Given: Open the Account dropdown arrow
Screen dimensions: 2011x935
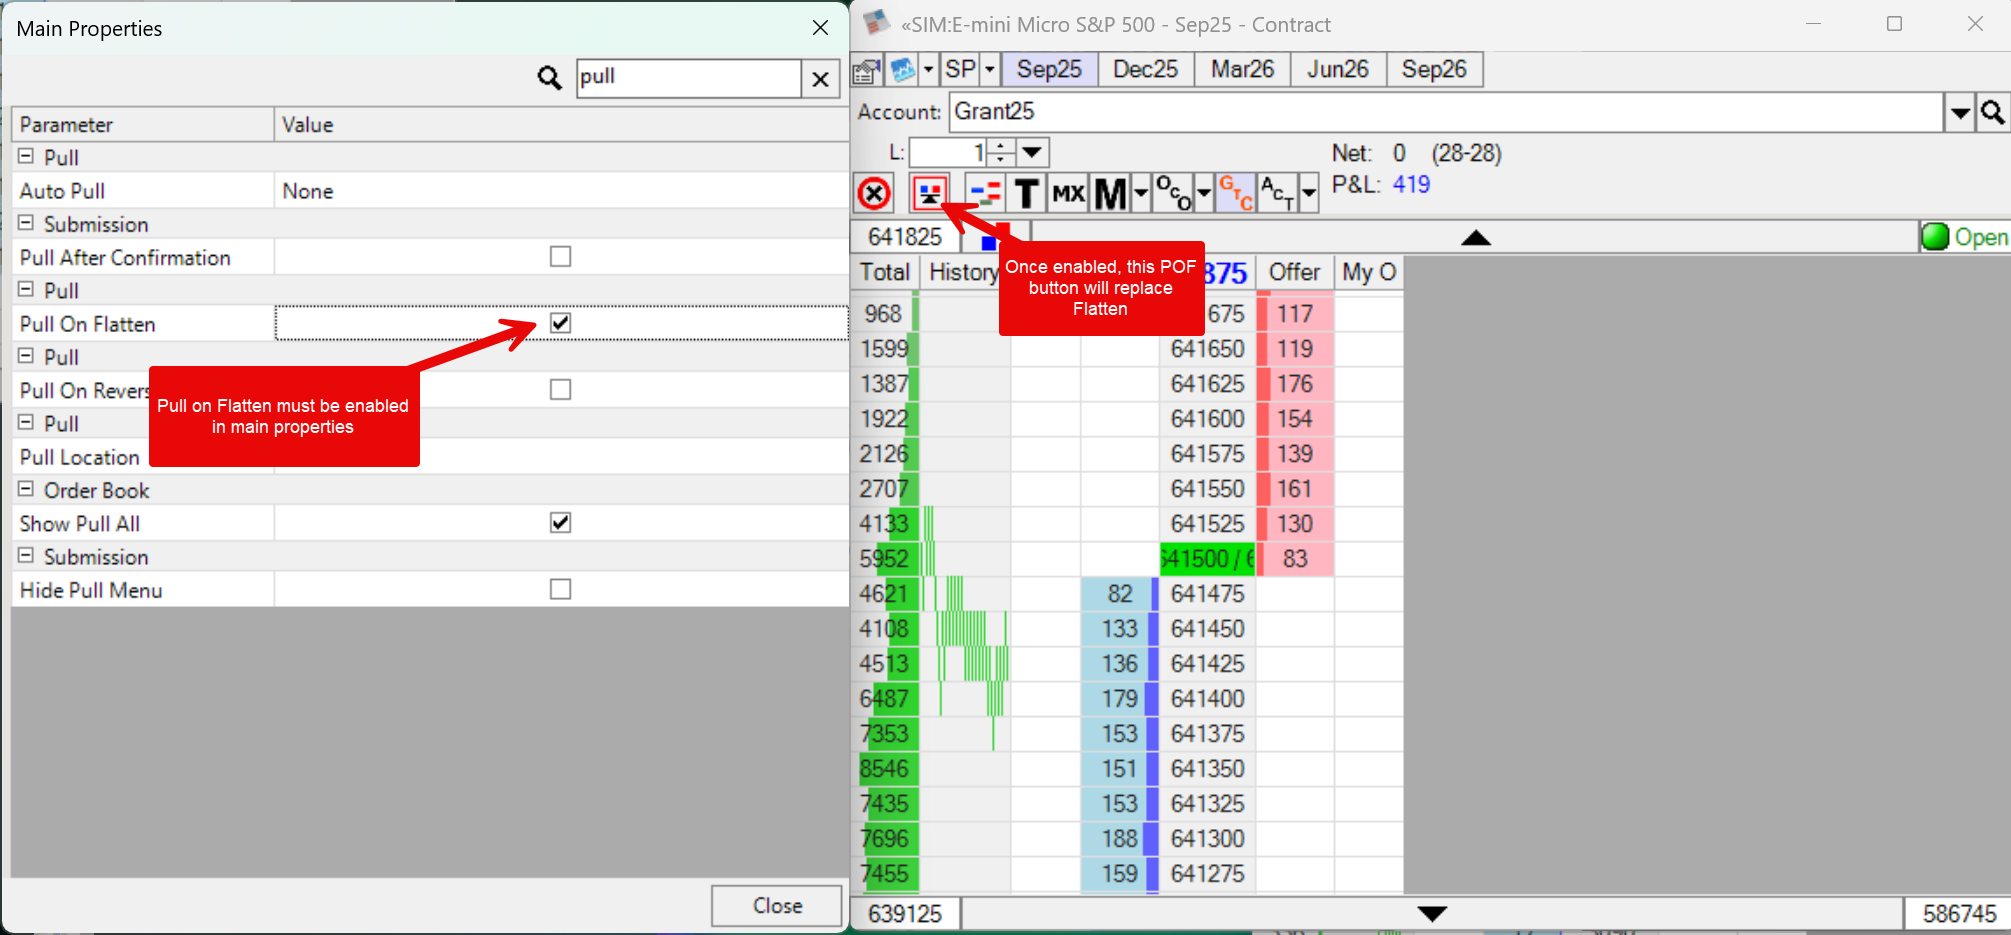Looking at the screenshot, I should 1960,113.
